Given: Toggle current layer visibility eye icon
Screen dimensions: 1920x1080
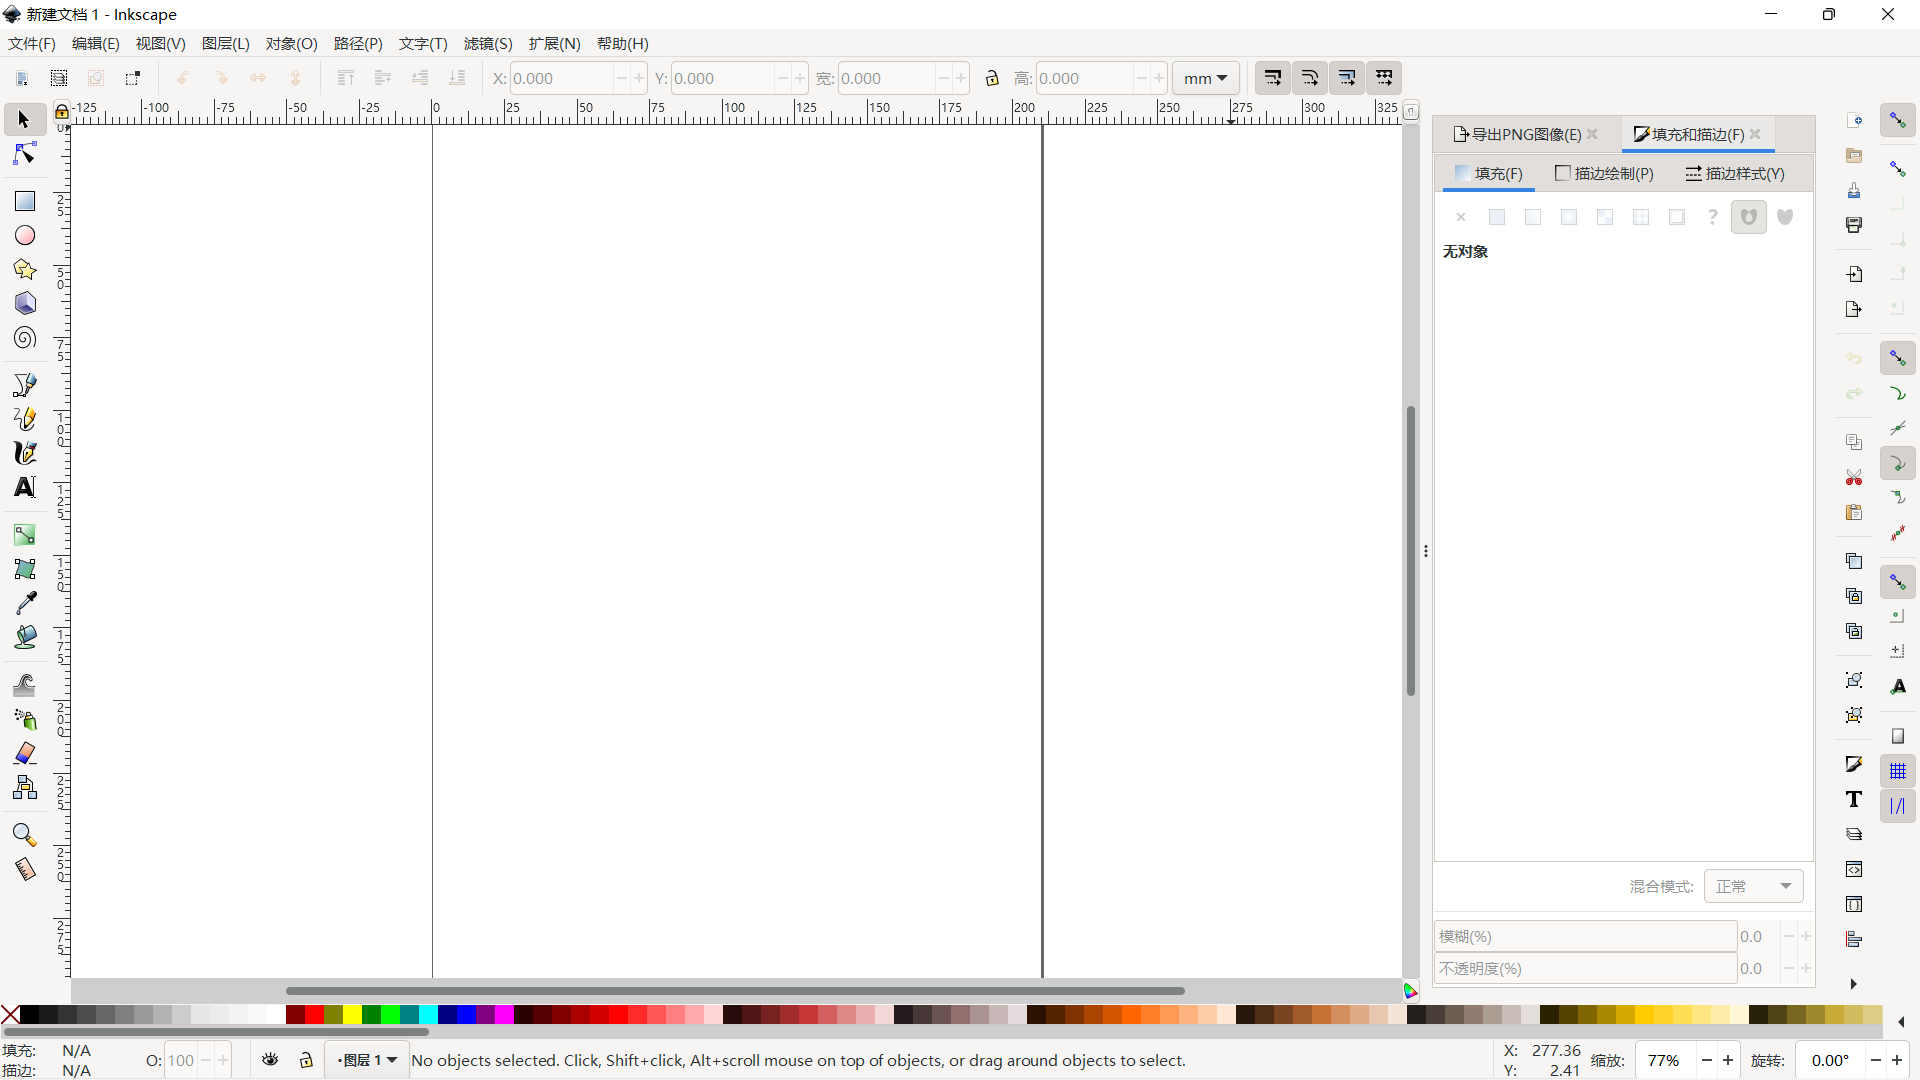Looking at the screenshot, I should 270,1060.
